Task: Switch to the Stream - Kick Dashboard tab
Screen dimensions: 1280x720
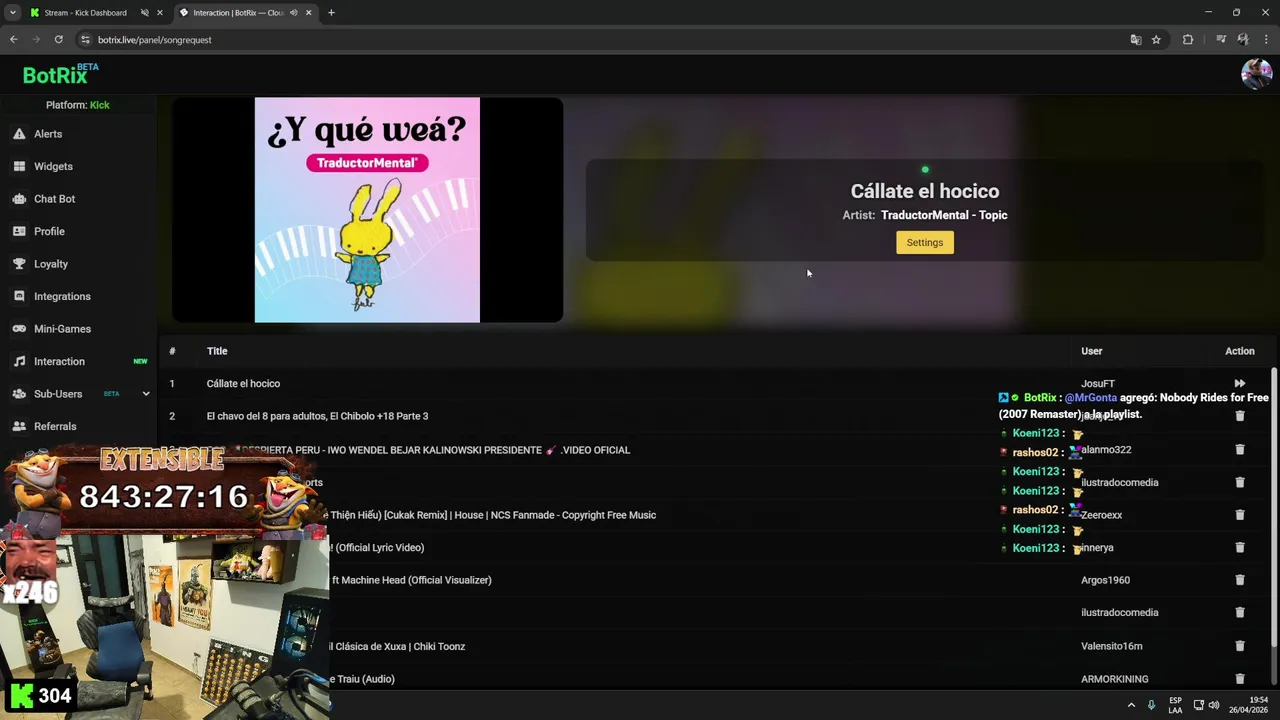Action: tap(85, 13)
